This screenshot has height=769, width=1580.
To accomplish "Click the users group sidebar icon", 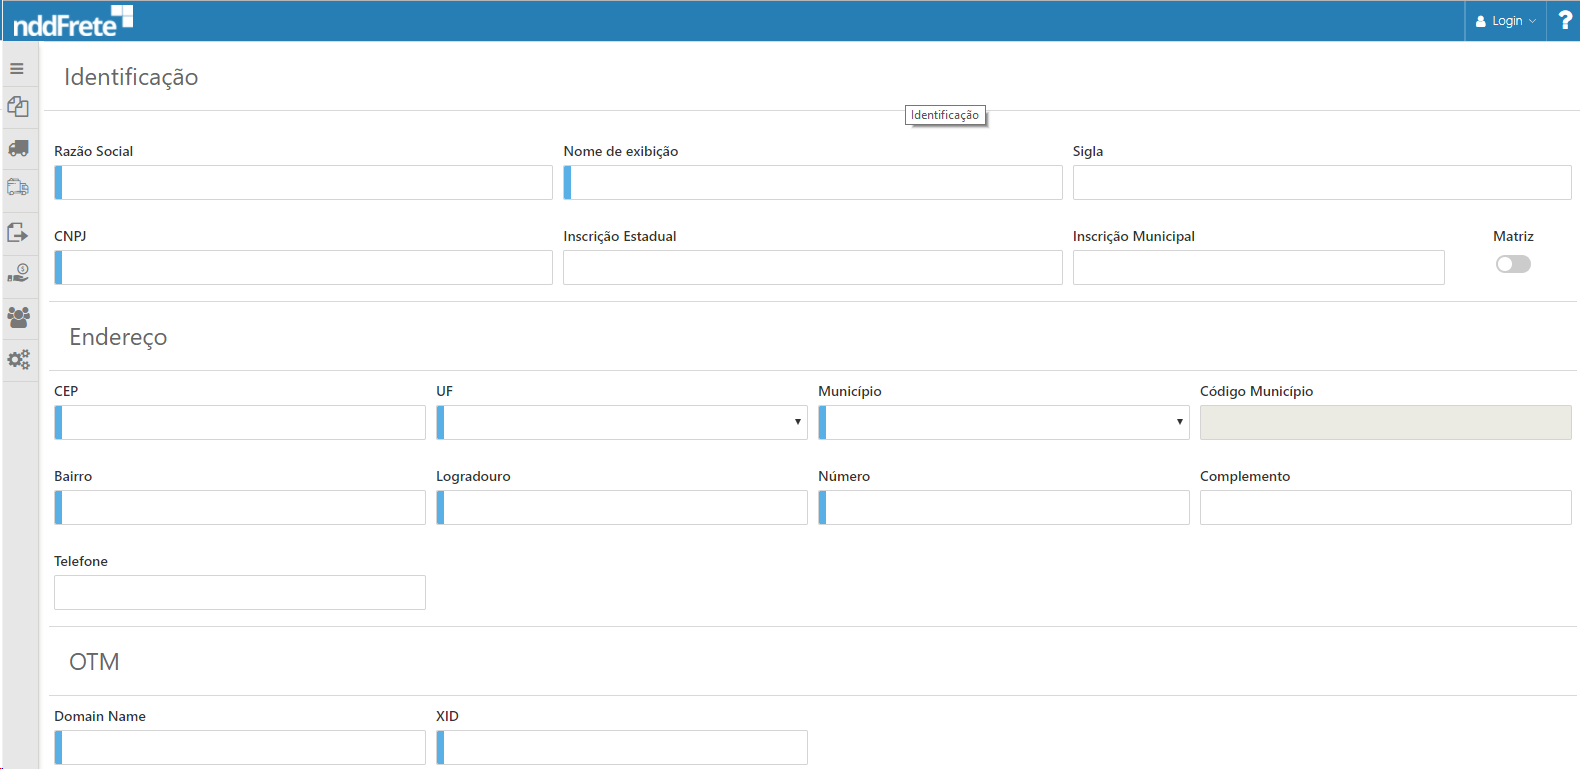I will pos(18,317).
